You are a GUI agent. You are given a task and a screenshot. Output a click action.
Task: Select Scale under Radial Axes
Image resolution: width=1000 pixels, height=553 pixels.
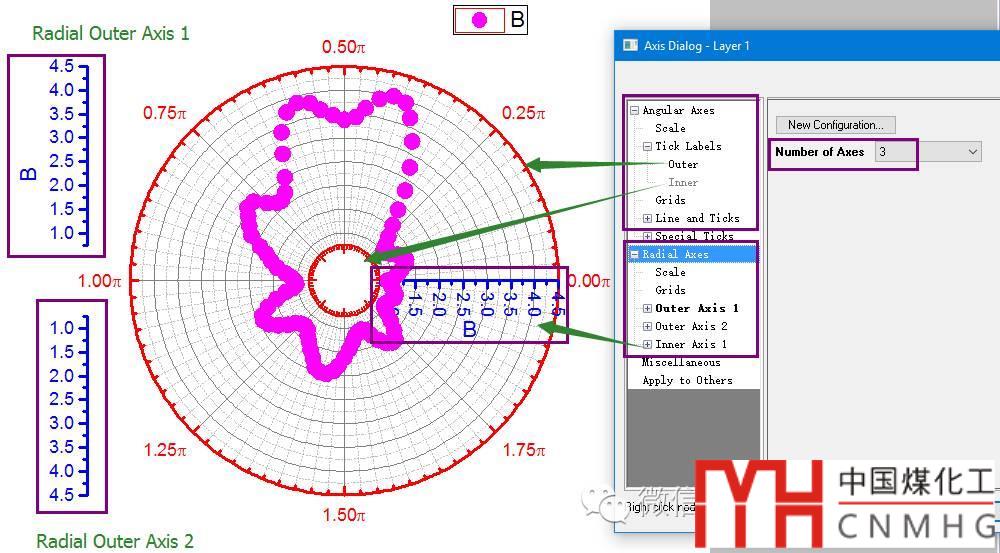coord(670,272)
